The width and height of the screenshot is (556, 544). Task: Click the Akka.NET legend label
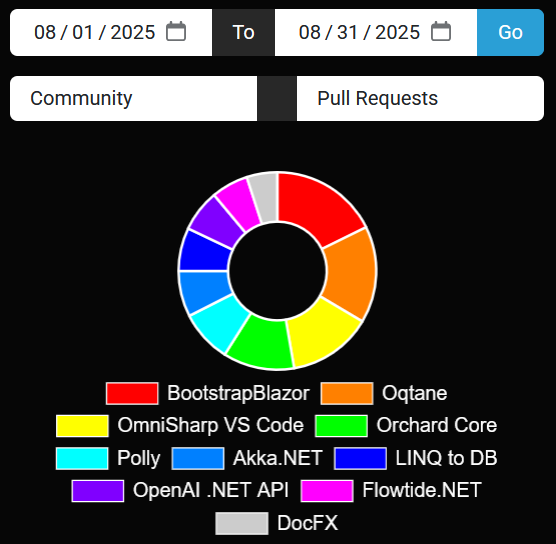278,458
